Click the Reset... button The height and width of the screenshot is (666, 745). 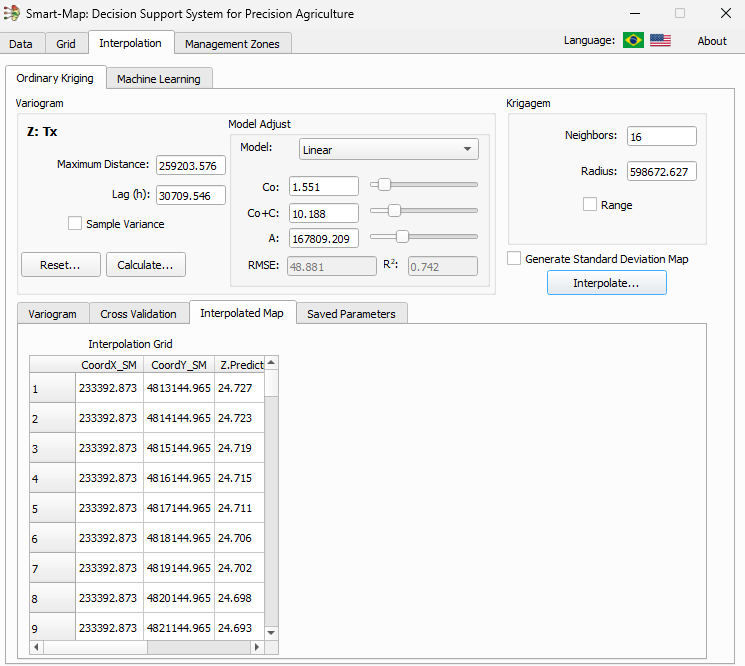(60, 265)
